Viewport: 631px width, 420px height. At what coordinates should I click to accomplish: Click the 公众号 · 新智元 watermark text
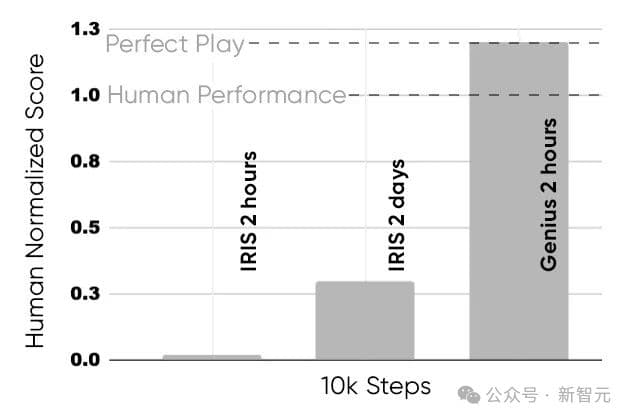(550, 393)
